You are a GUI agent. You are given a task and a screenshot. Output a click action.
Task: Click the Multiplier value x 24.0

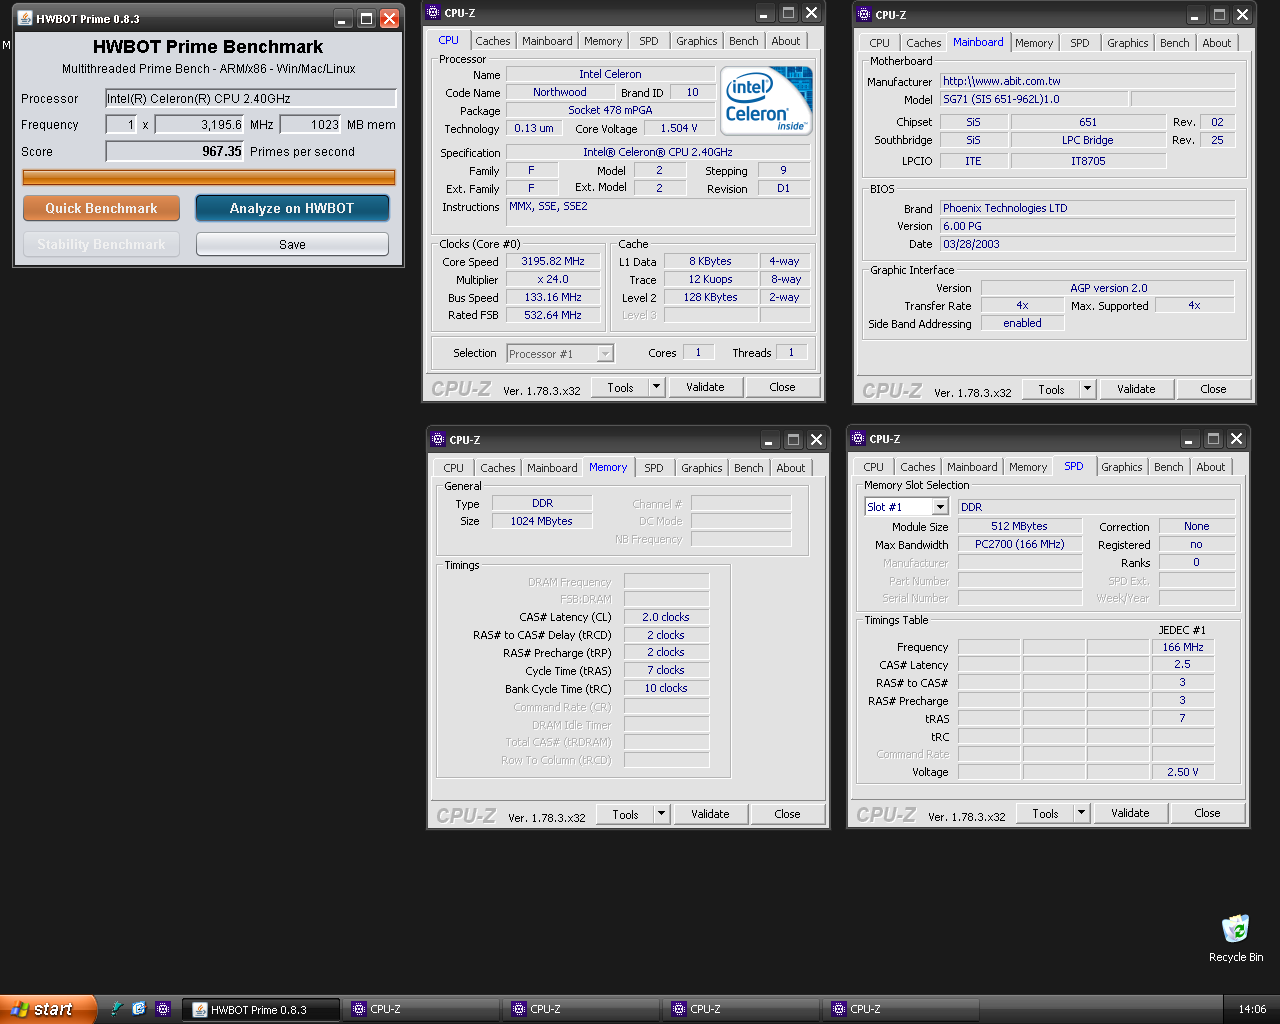tap(553, 279)
